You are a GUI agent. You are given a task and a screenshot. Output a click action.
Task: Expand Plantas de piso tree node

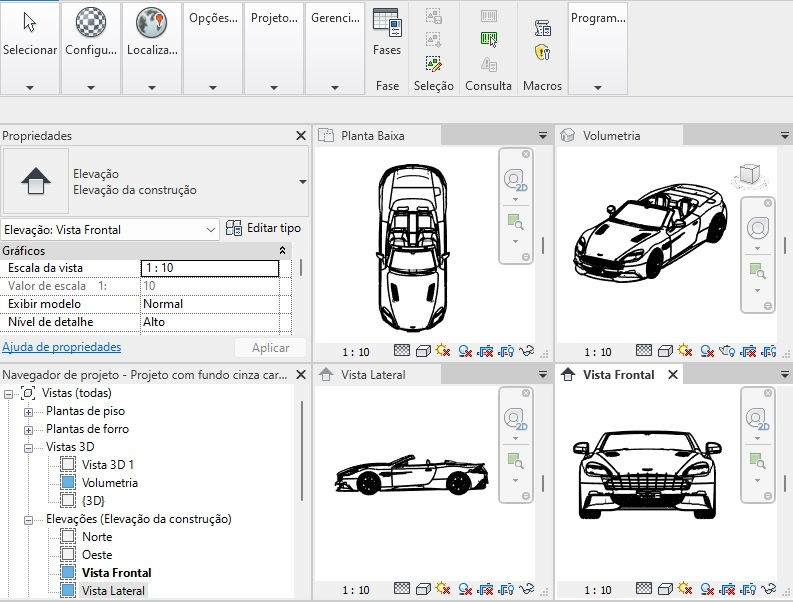[28, 412]
